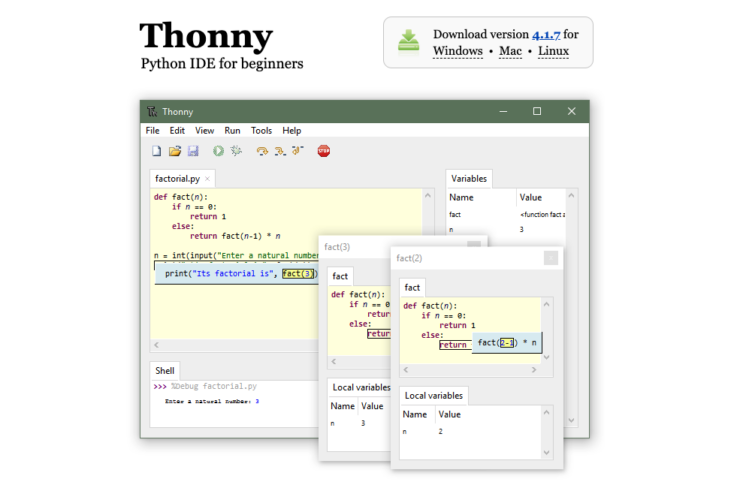Run the current script with green play icon
Image resolution: width=740 pixels, height=482 pixels.
(x=218, y=151)
